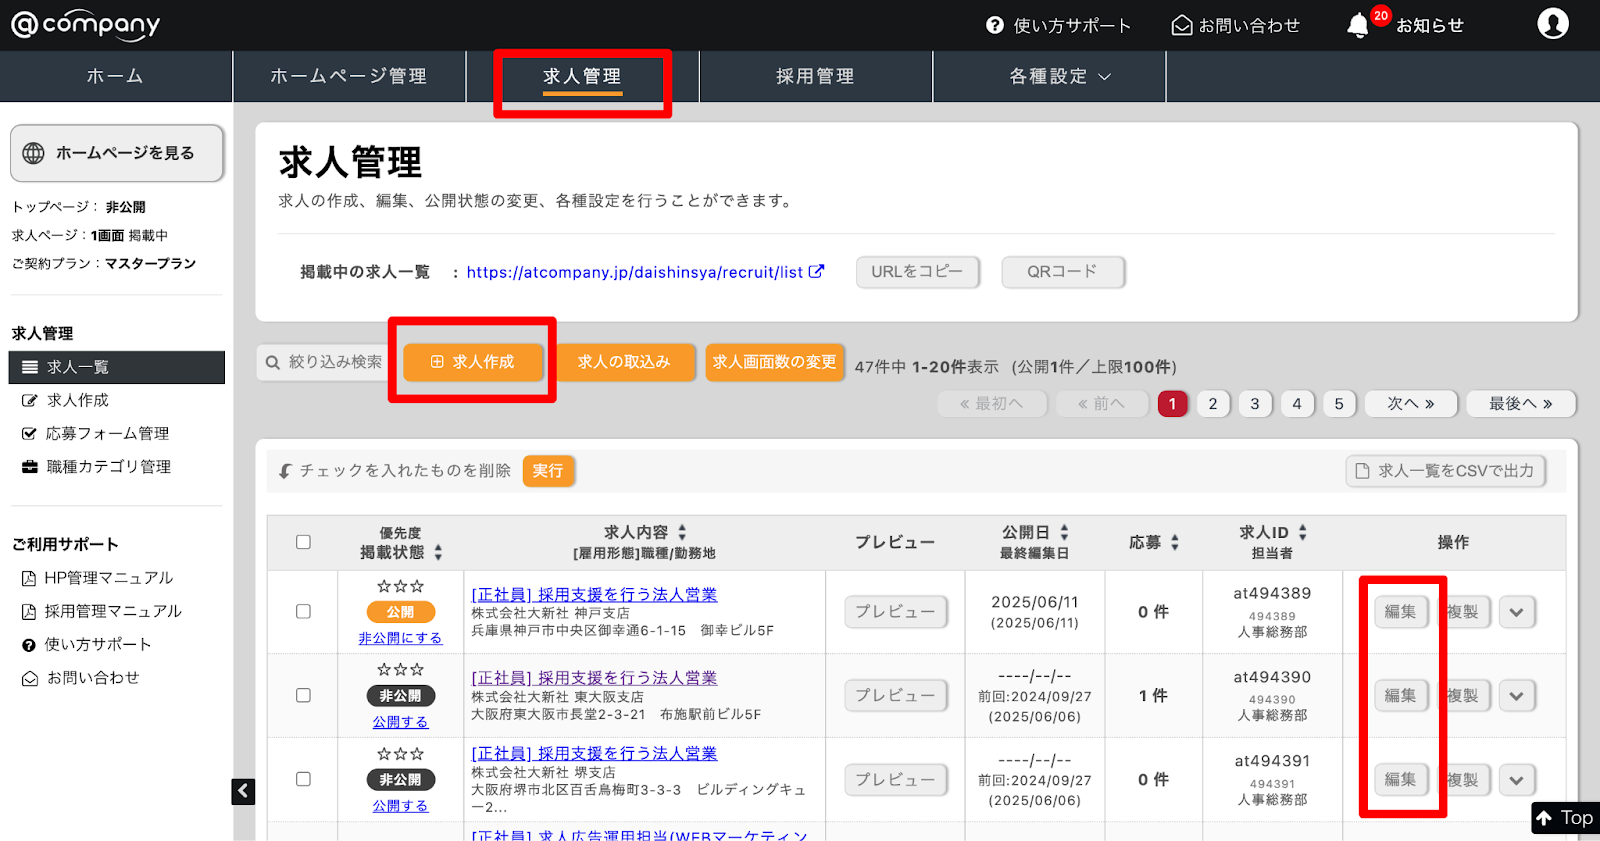Check the row for job at494391
Viewport: 1600px width, 841px height.
[303, 779]
